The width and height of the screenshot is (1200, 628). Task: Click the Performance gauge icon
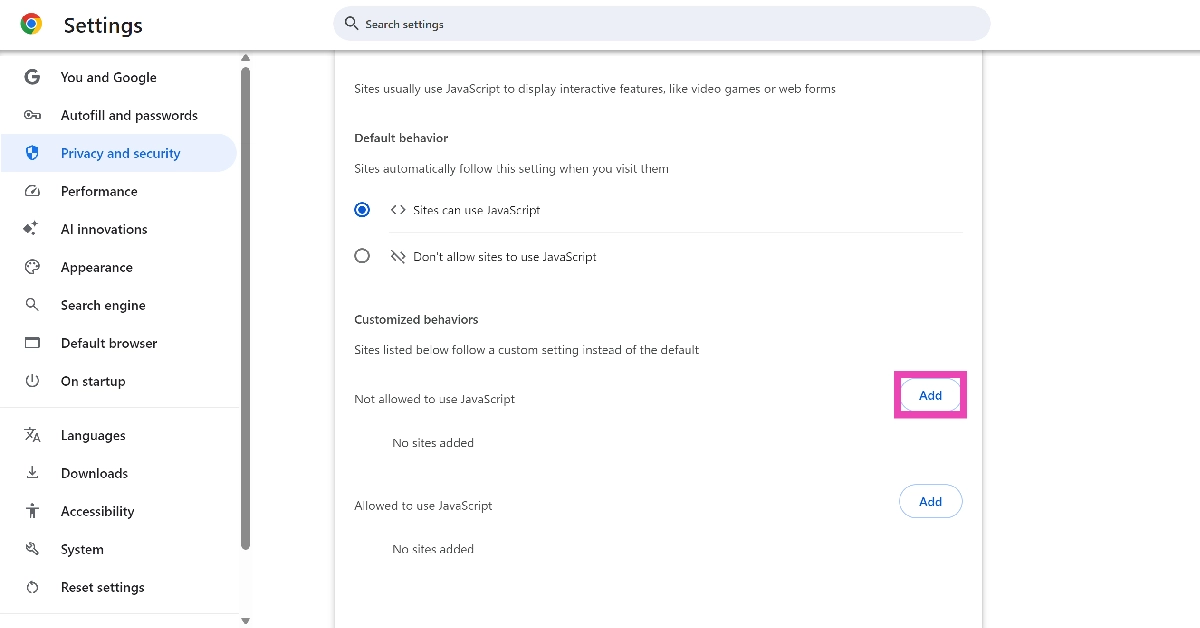[32, 191]
